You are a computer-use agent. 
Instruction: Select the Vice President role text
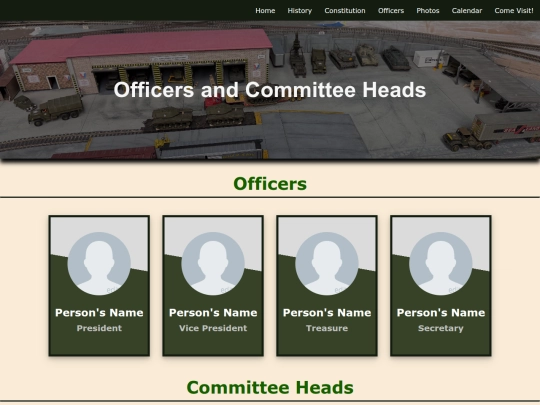click(213, 328)
